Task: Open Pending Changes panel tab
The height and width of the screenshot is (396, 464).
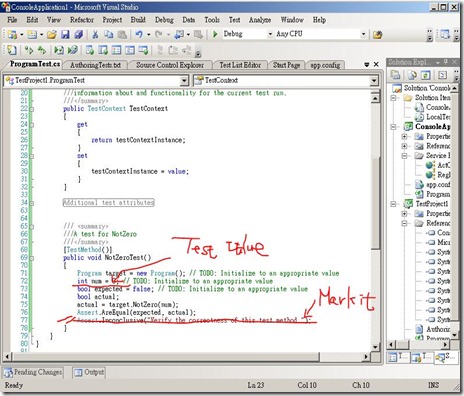Action: tap(33, 372)
